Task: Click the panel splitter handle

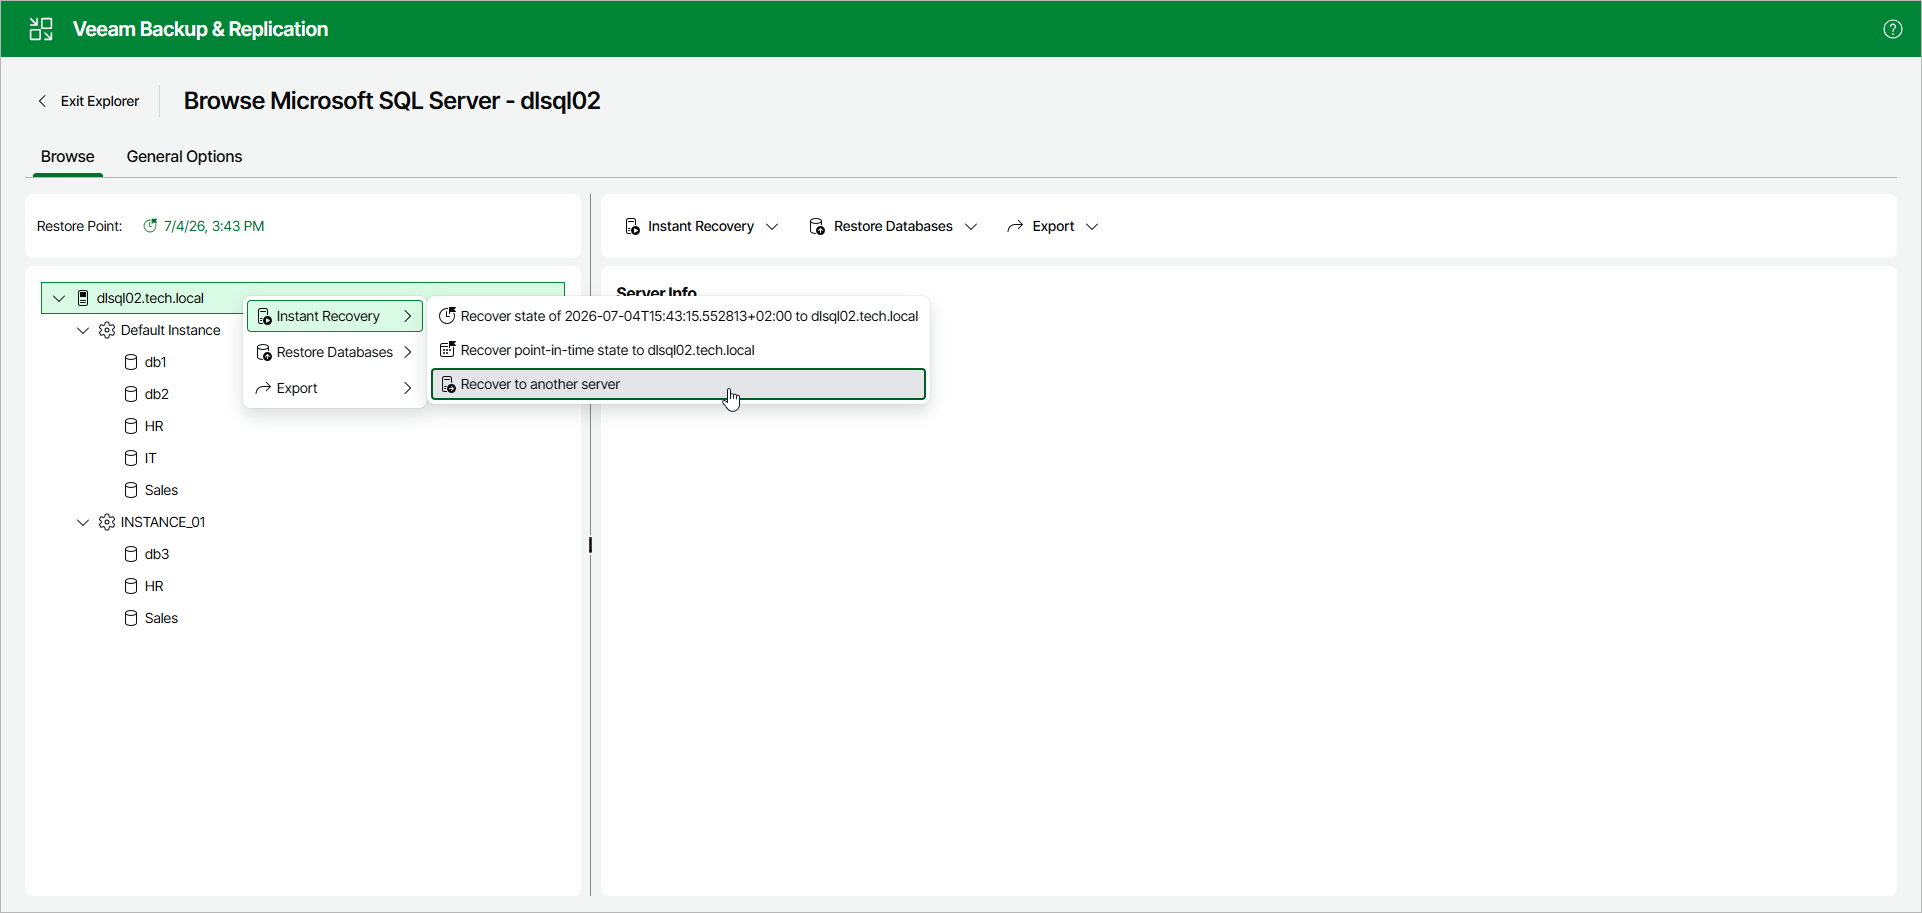Action: (590, 545)
